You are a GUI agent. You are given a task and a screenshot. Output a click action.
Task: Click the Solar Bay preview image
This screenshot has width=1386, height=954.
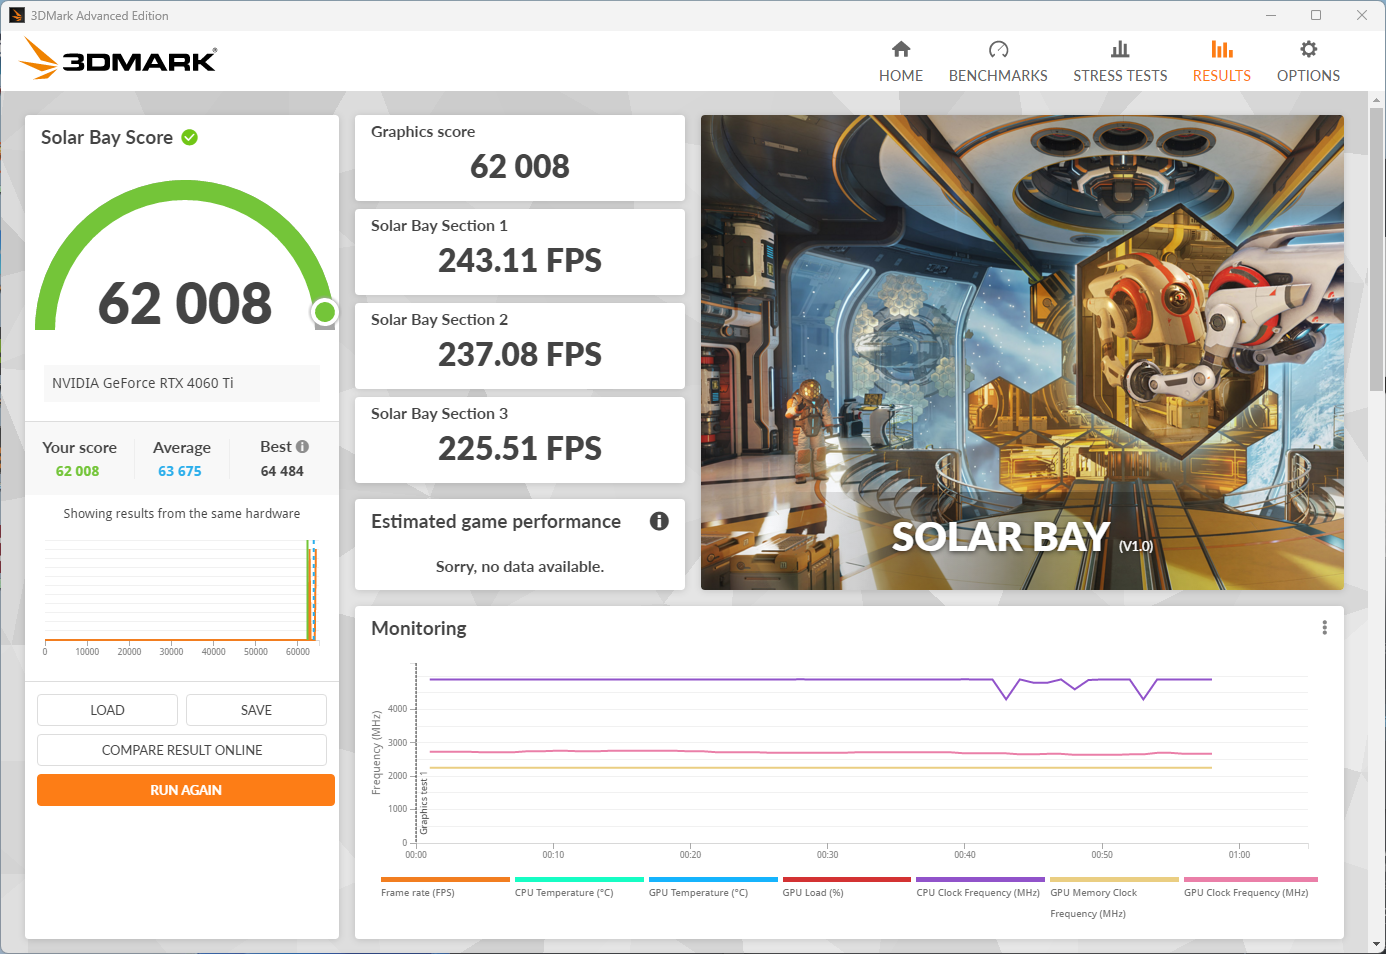(1022, 352)
